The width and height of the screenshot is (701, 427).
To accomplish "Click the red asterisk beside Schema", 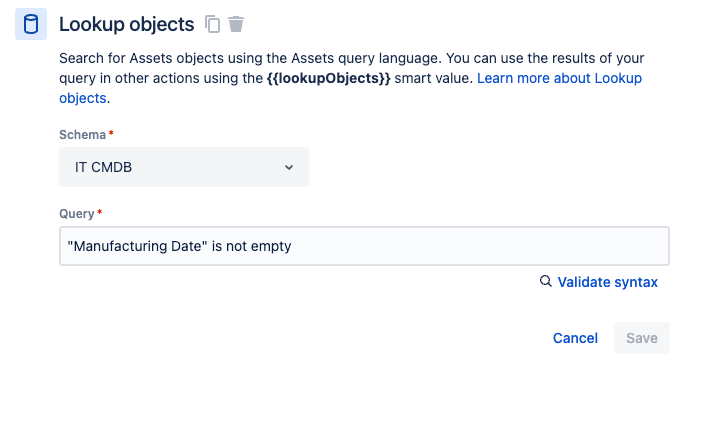I will pos(111,134).
